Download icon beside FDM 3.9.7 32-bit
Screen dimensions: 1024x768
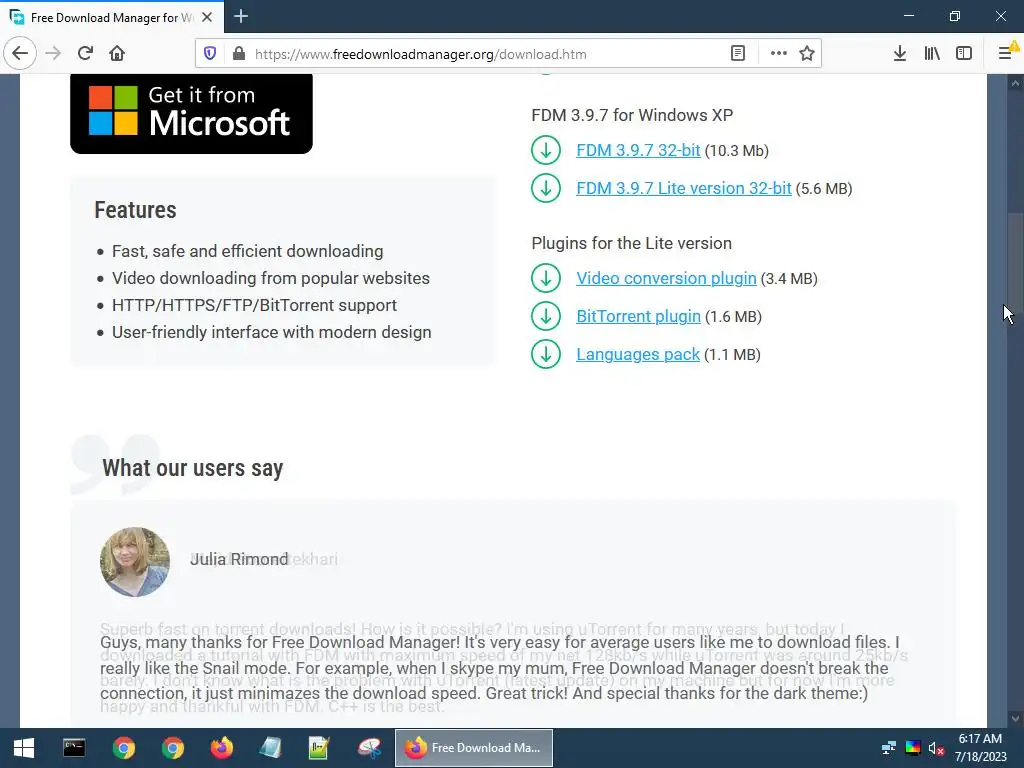[546, 150]
